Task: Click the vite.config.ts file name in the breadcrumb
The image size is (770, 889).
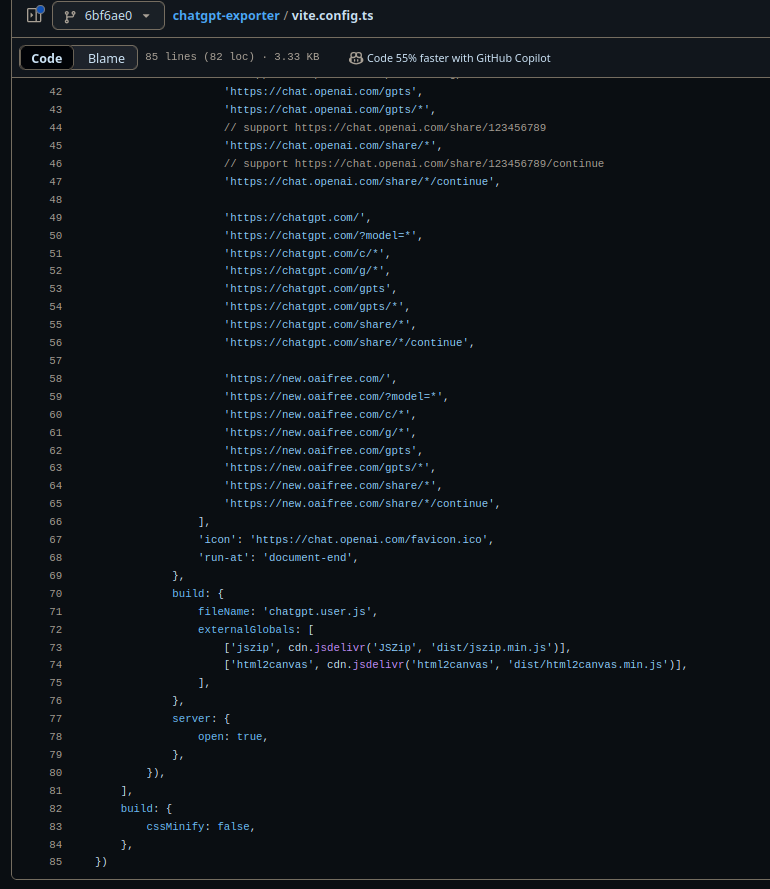Action: click(x=332, y=15)
